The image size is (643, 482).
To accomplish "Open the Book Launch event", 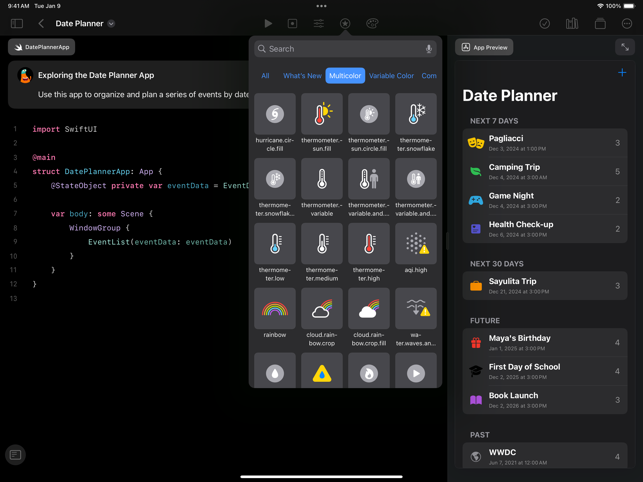I will [x=545, y=400].
